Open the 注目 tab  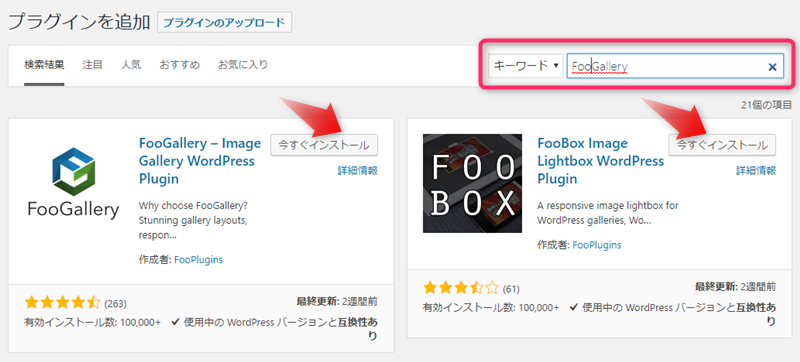point(92,65)
